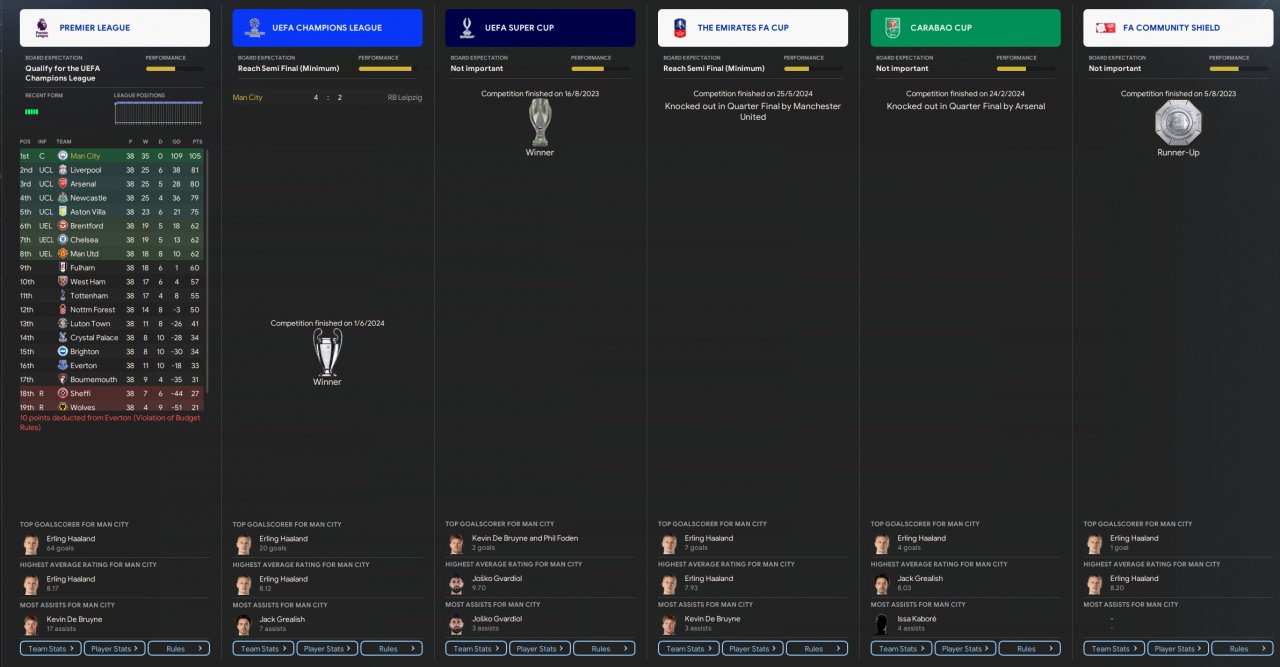Screen dimensions: 1280x667
Task: Click the UEFA Super Cup logo icon
Action: pyautogui.click(x=466, y=27)
